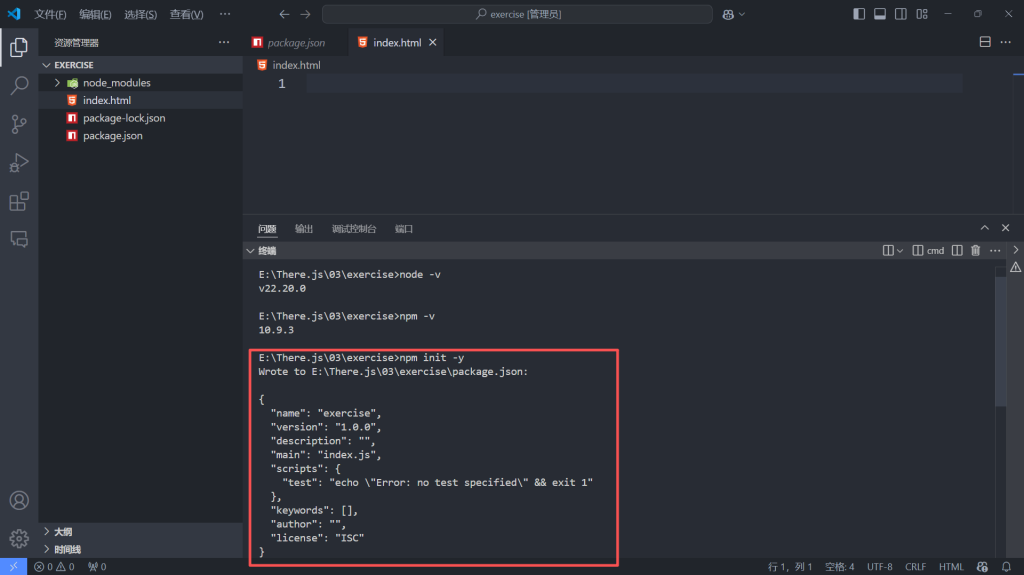Delete terminal with the trash icon
The image size is (1024, 575).
(x=975, y=251)
